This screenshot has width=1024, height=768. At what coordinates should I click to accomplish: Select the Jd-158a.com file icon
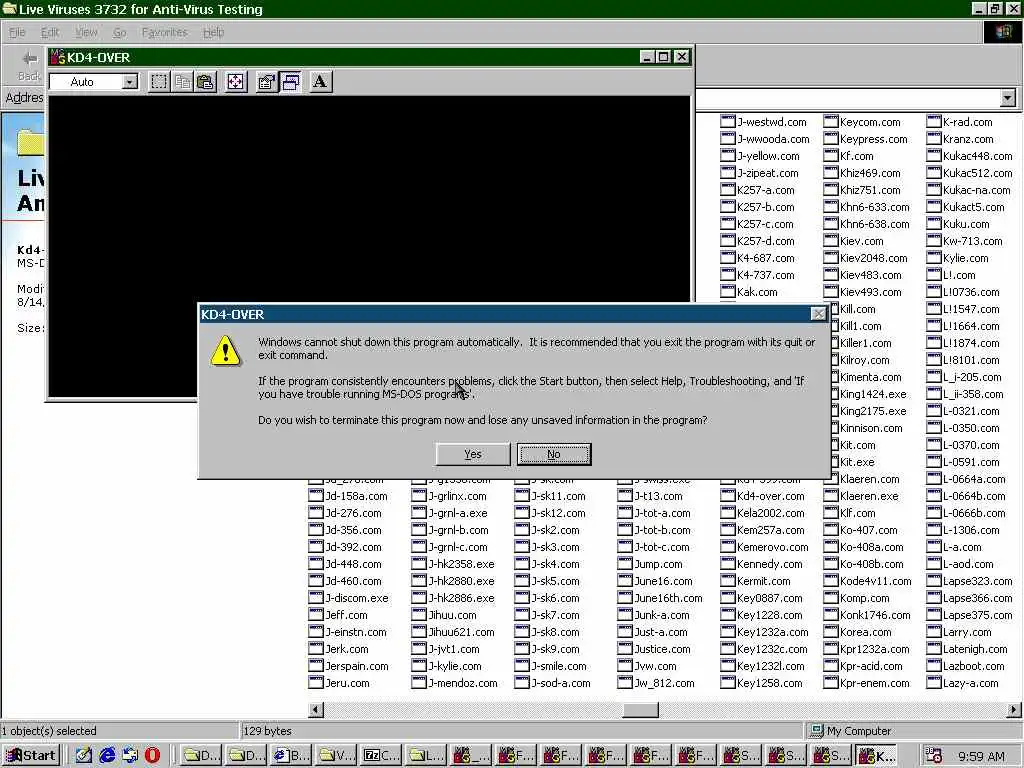click(316, 496)
